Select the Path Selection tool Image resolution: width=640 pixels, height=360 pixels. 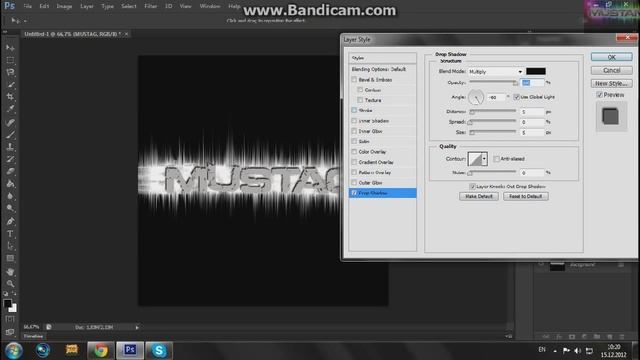pyautogui.click(x=10, y=246)
